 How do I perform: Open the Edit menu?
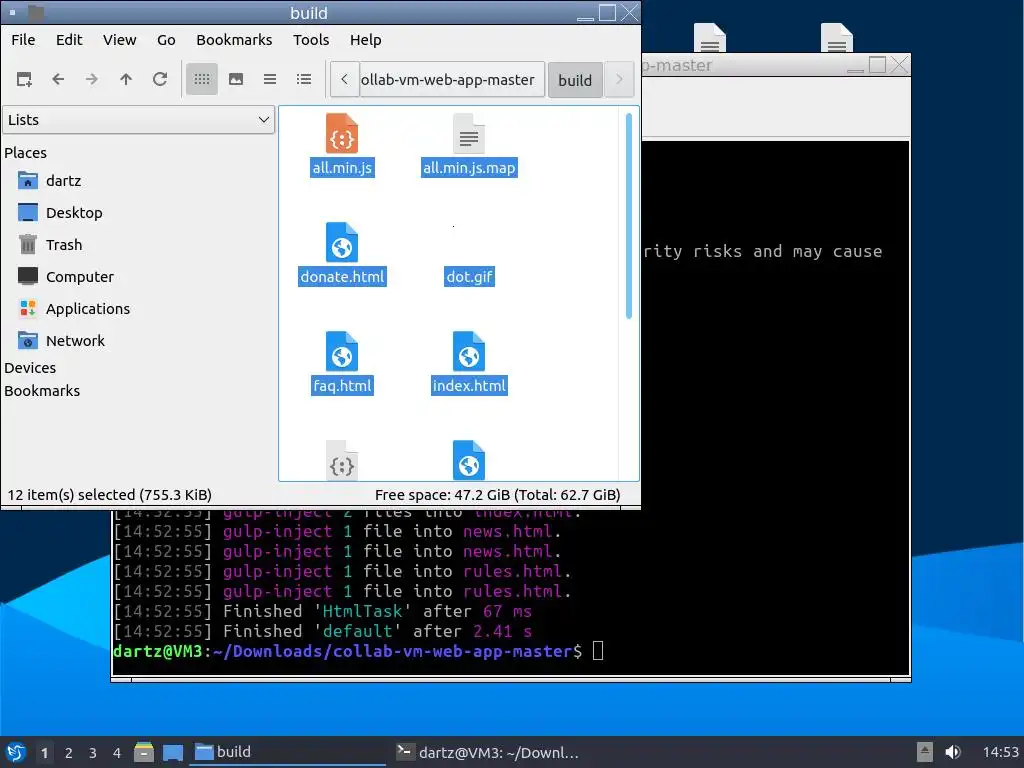tap(69, 40)
